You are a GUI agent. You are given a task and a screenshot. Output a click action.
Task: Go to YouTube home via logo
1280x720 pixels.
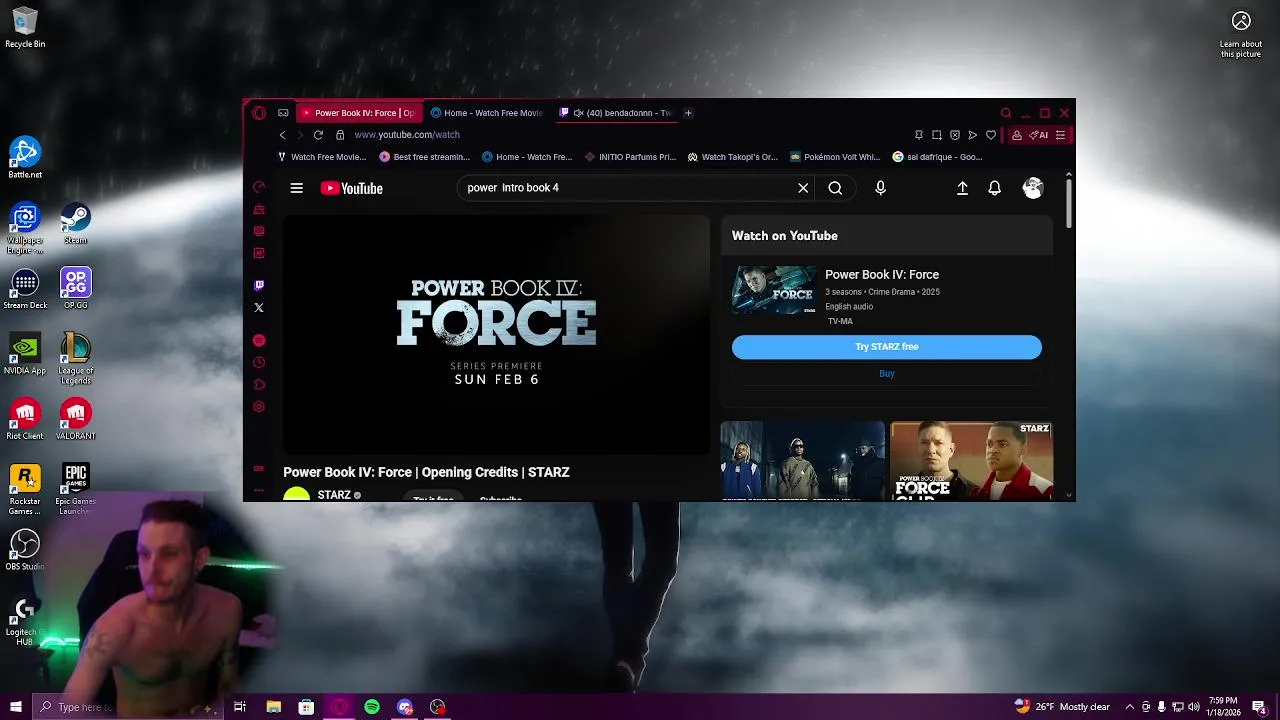(352, 188)
